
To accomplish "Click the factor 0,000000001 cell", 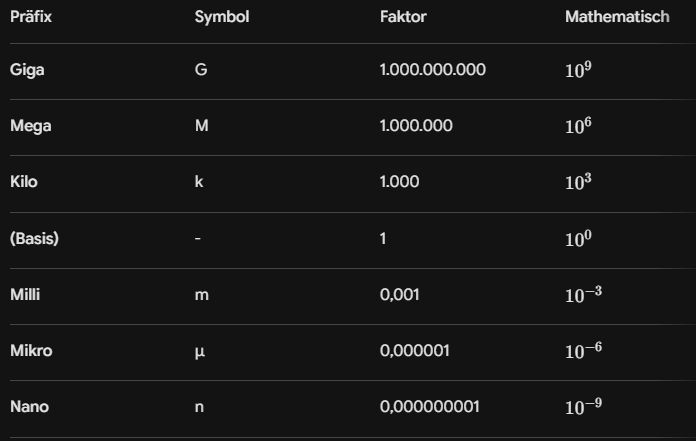I will pos(430,407).
